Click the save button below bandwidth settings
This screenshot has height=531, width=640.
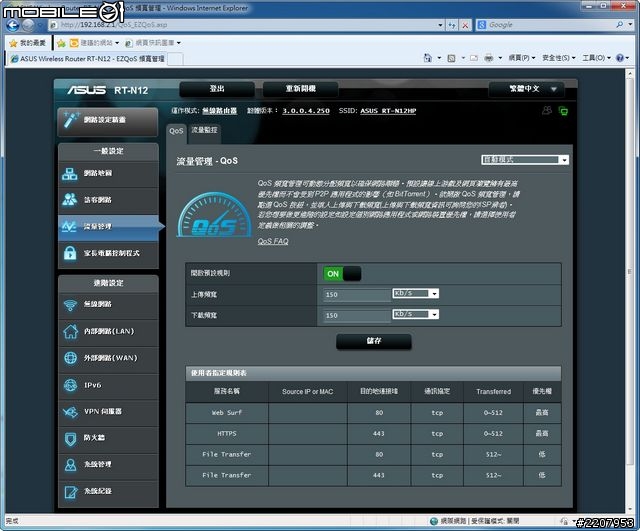(x=373, y=341)
